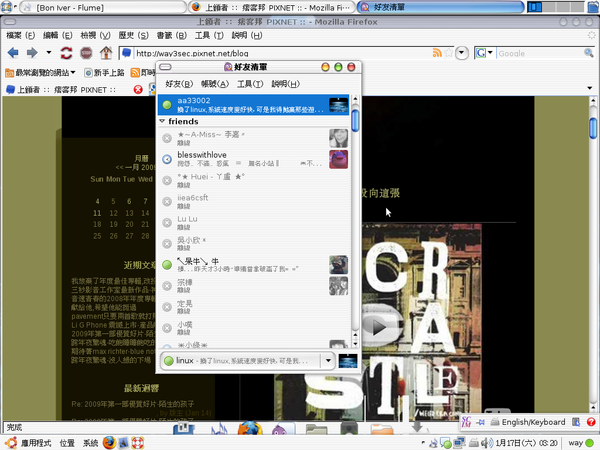Image resolution: width=600 pixels, height=450 pixels.
Task: Select the blesswithlove contact
Action: coord(254,159)
